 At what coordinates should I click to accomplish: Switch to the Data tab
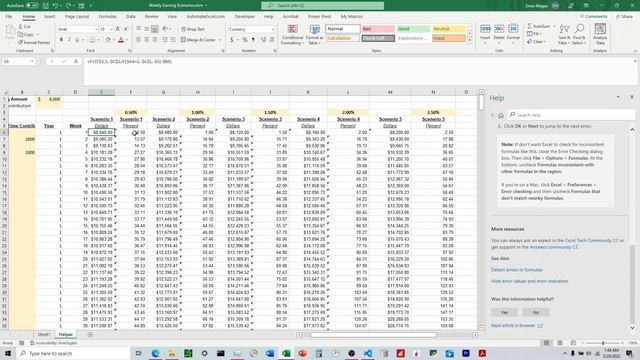131,17
